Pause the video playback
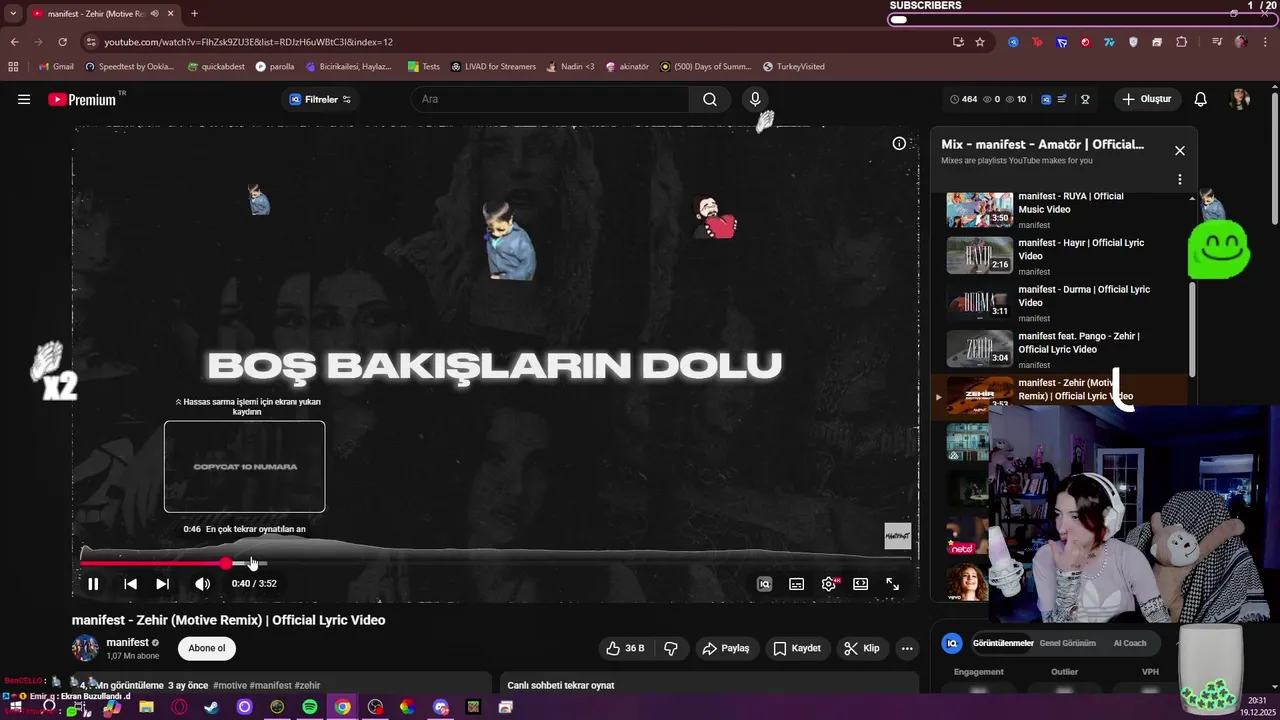1280x720 pixels. (x=93, y=584)
